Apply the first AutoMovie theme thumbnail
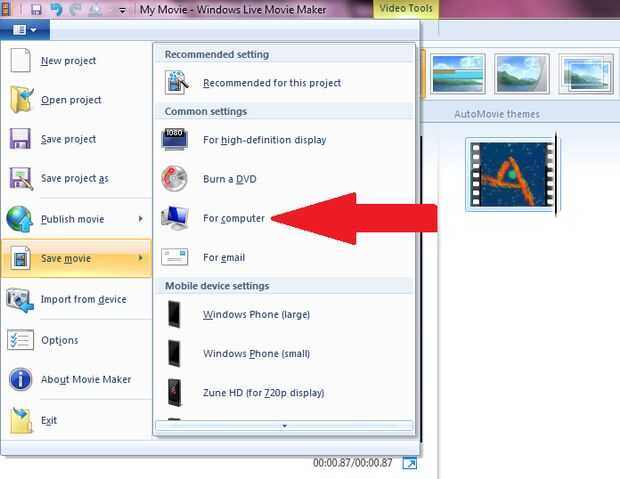The image size is (620, 479). click(x=458, y=74)
